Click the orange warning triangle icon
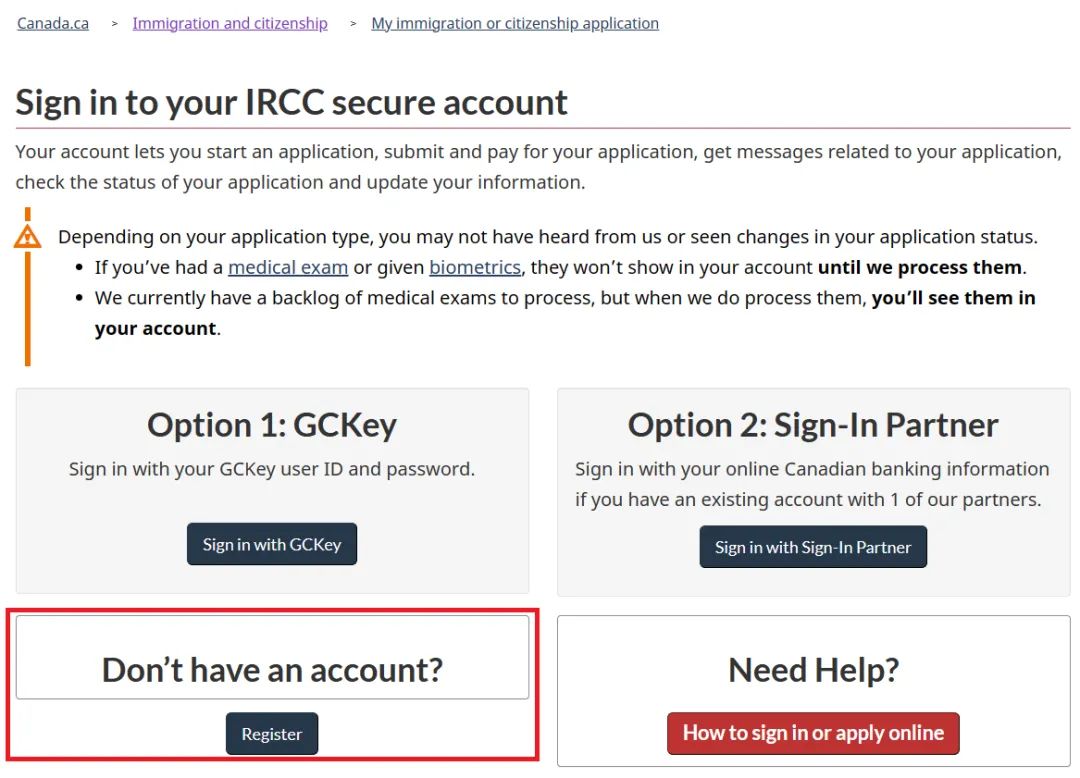 coord(28,237)
